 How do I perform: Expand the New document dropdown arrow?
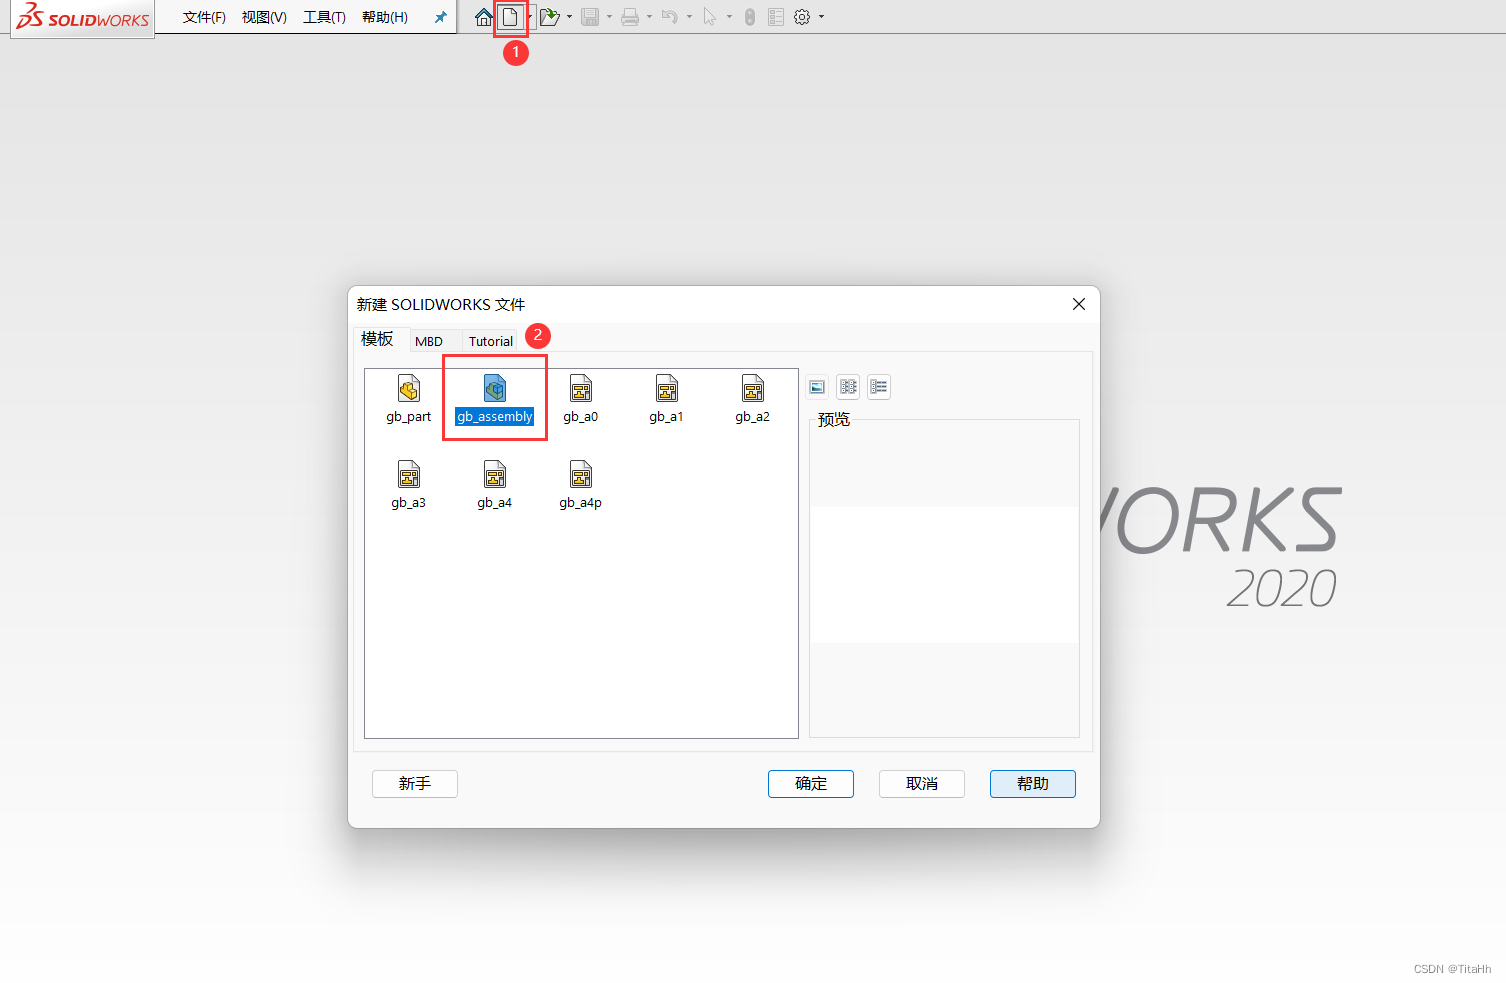pos(529,17)
